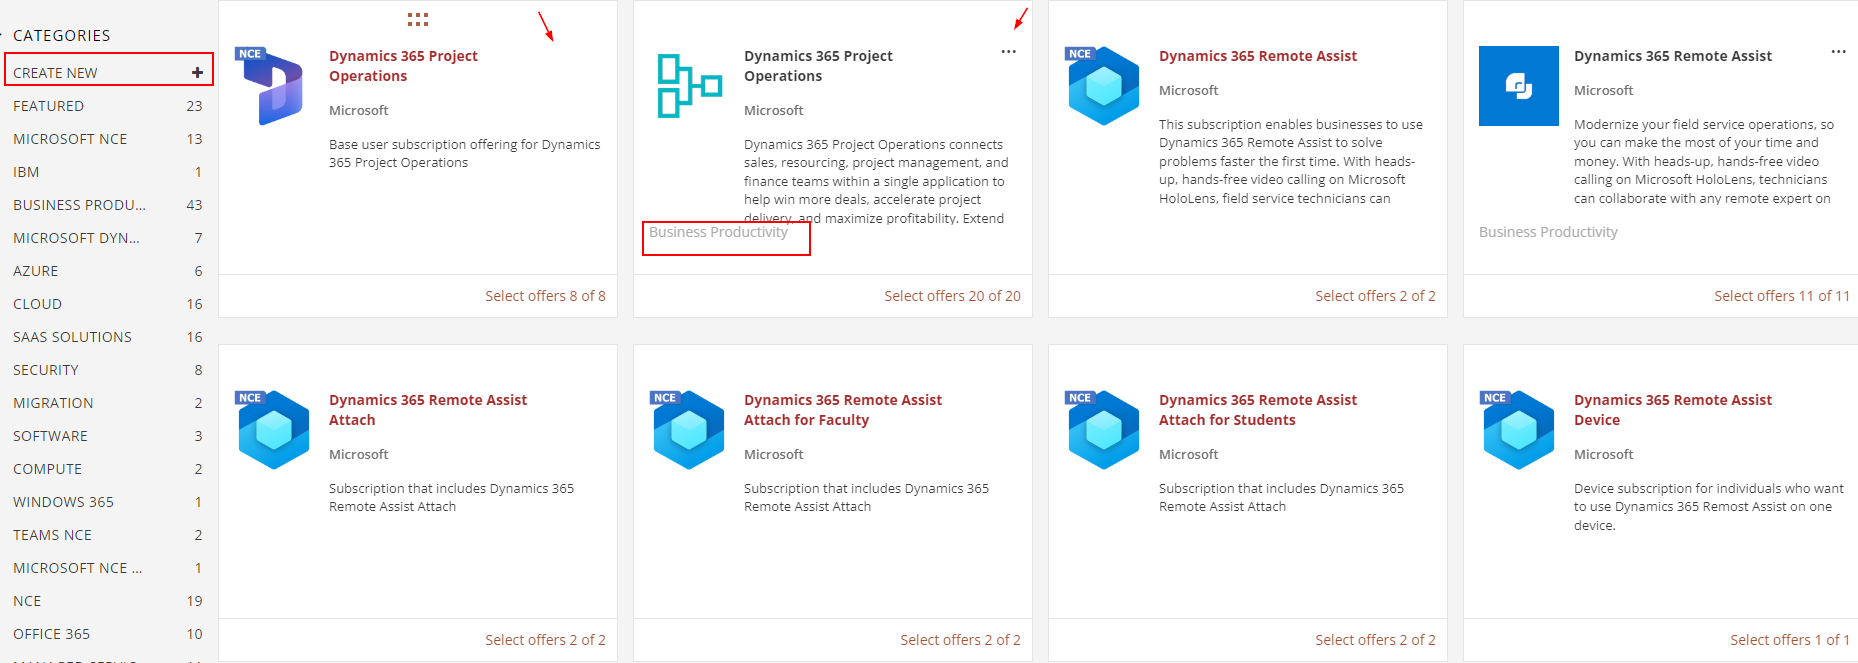Open the three-dot menu on the second Dynamics 365 Project Operations card
1858x663 pixels.
(1008, 52)
